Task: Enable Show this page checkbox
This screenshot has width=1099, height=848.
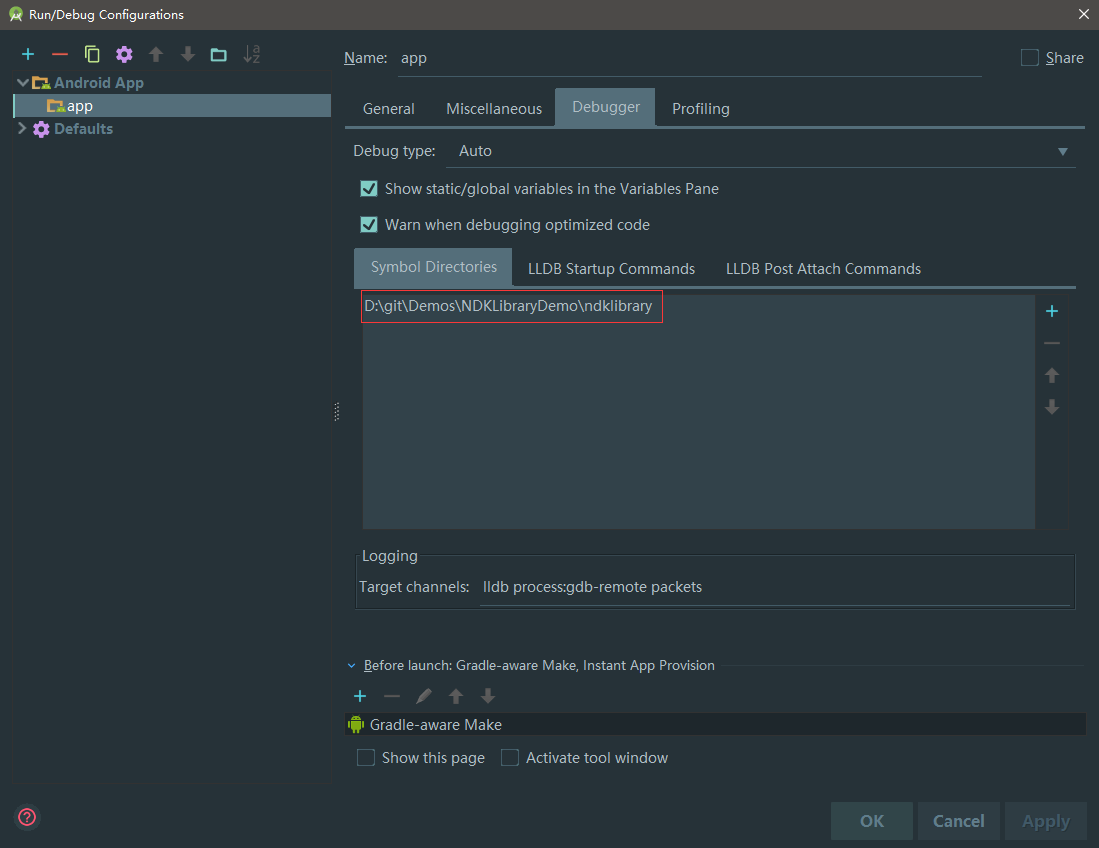Action: (366, 758)
